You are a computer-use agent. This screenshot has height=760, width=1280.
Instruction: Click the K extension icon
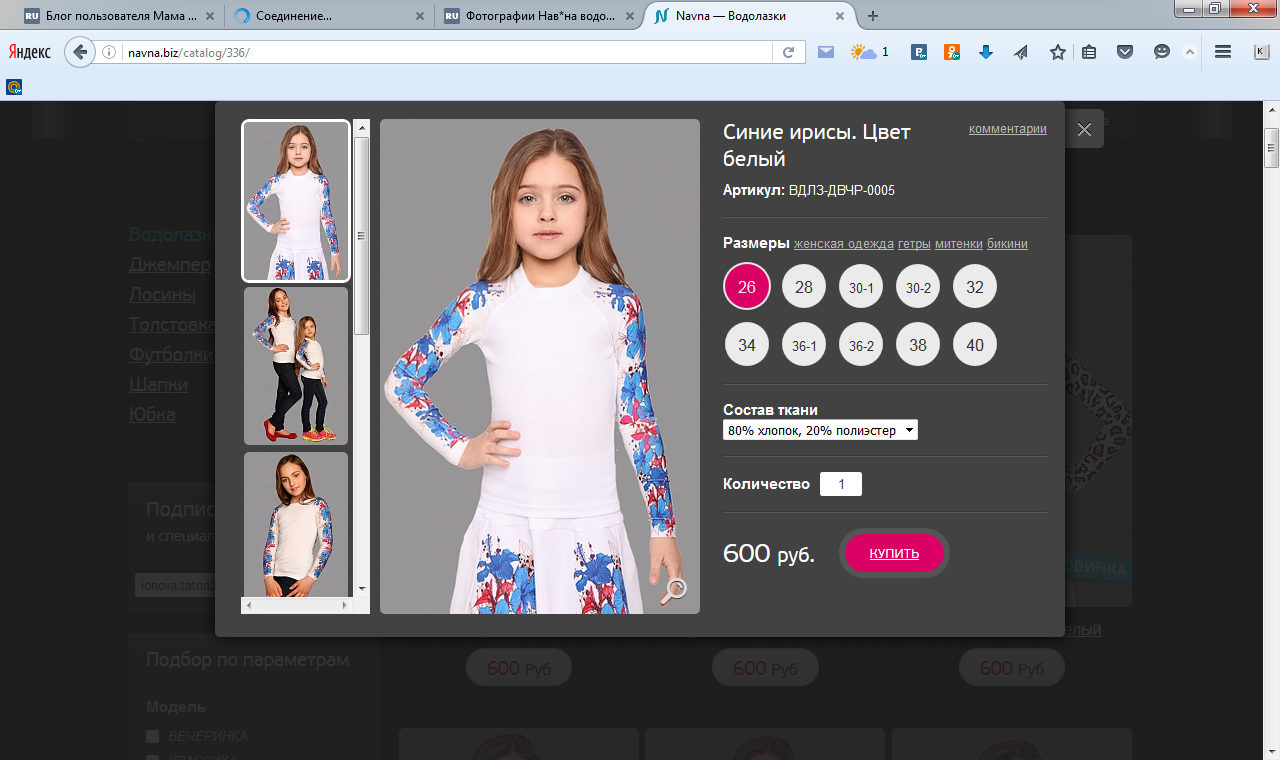click(x=1260, y=52)
